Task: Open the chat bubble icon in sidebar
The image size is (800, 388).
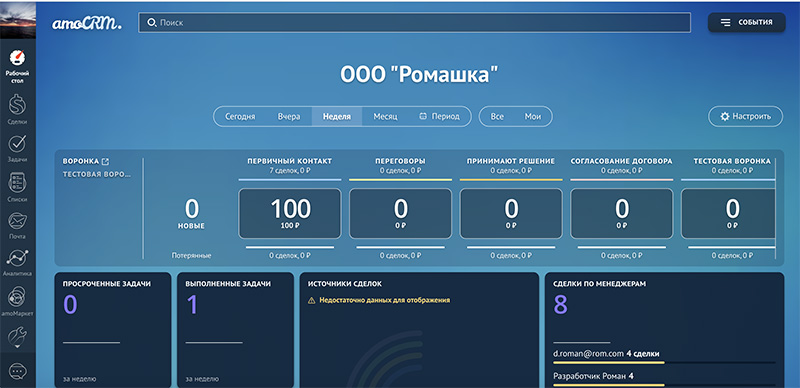Action: (x=17, y=371)
